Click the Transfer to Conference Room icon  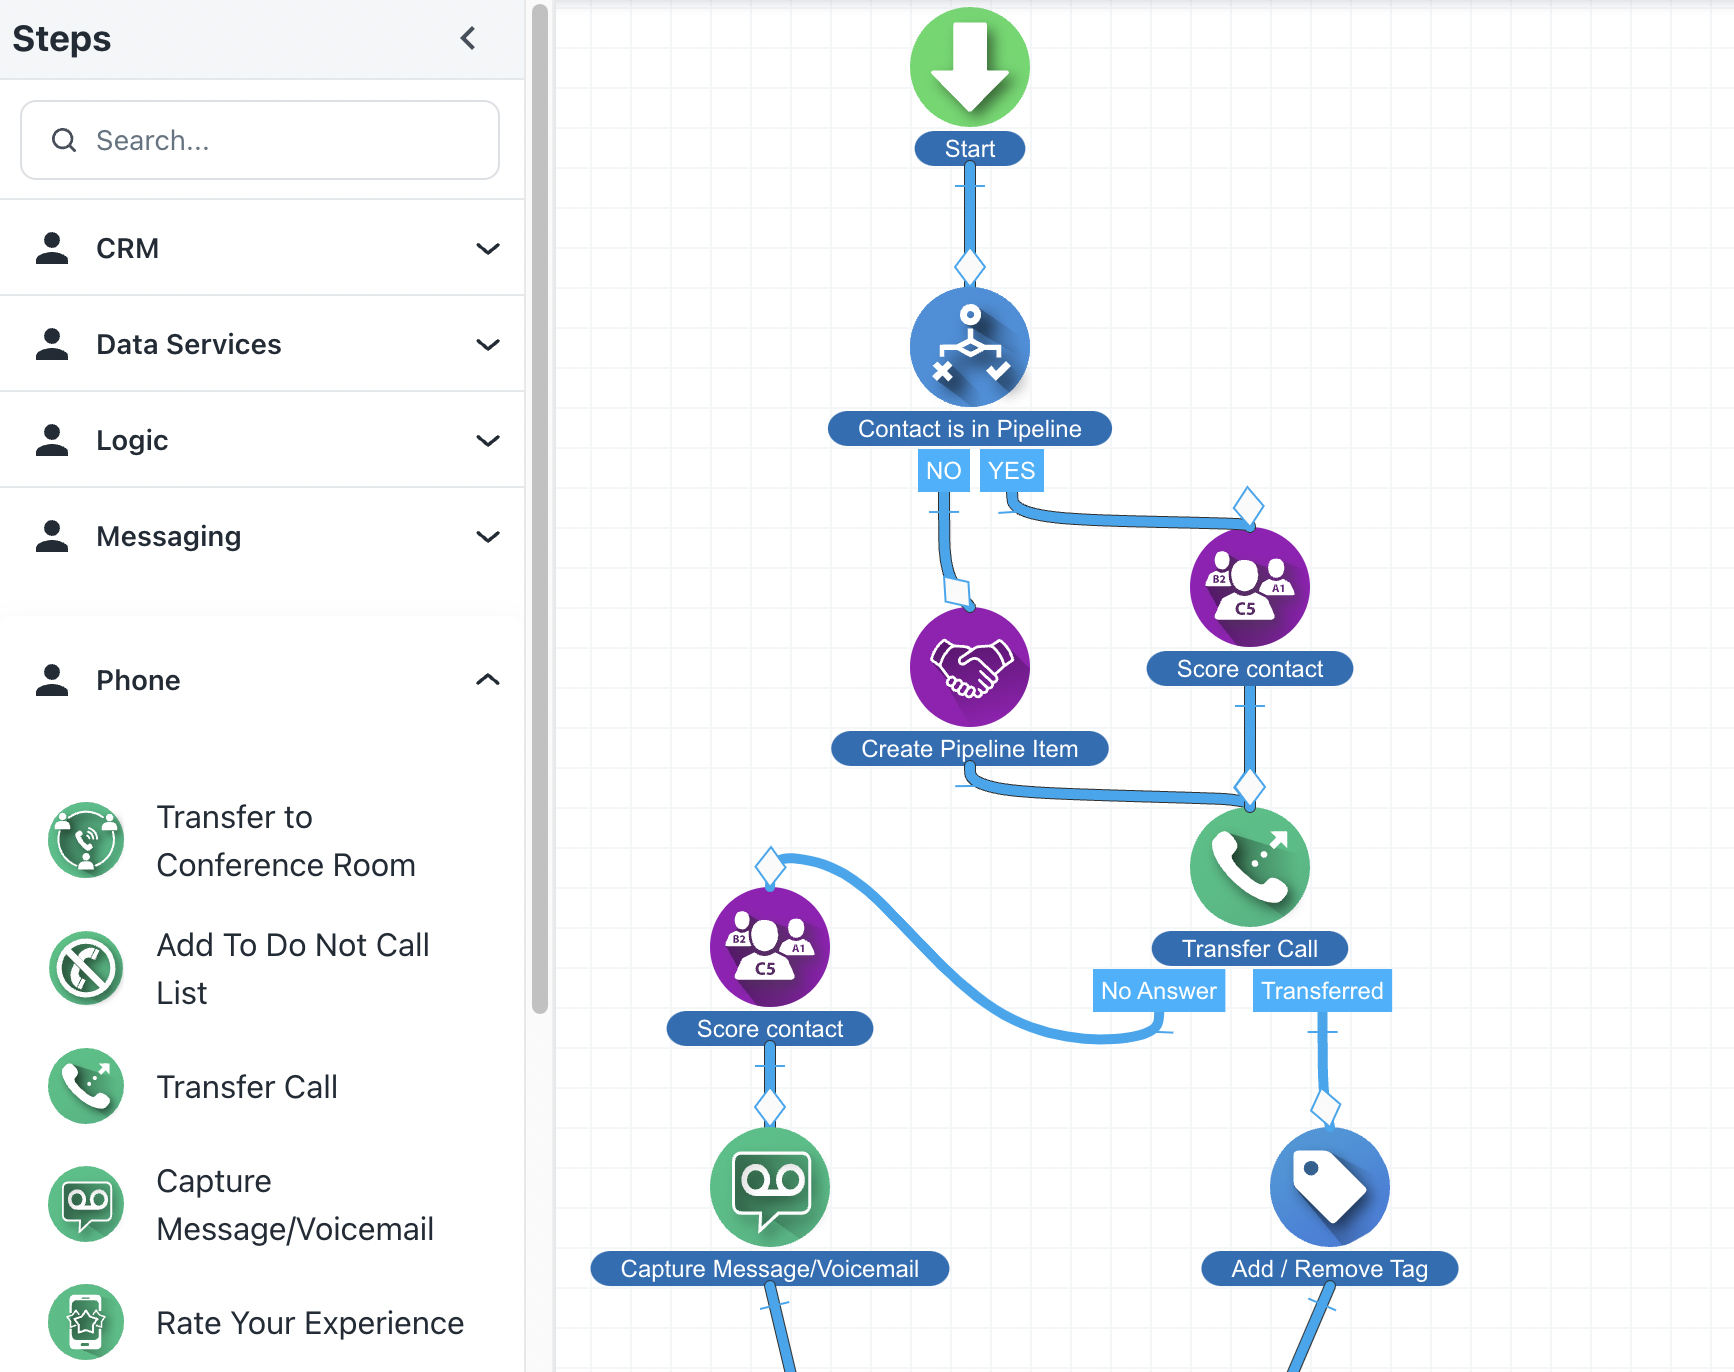click(x=86, y=840)
